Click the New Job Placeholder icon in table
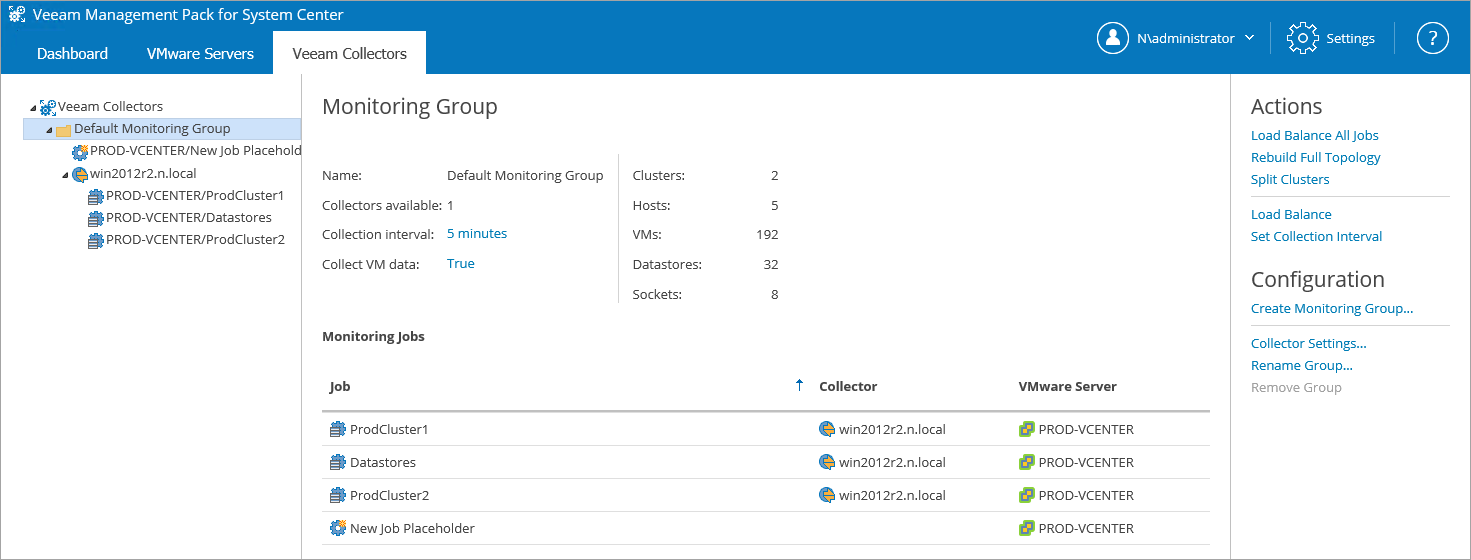Screen dimensions: 1471x560 pyautogui.click(x=337, y=528)
